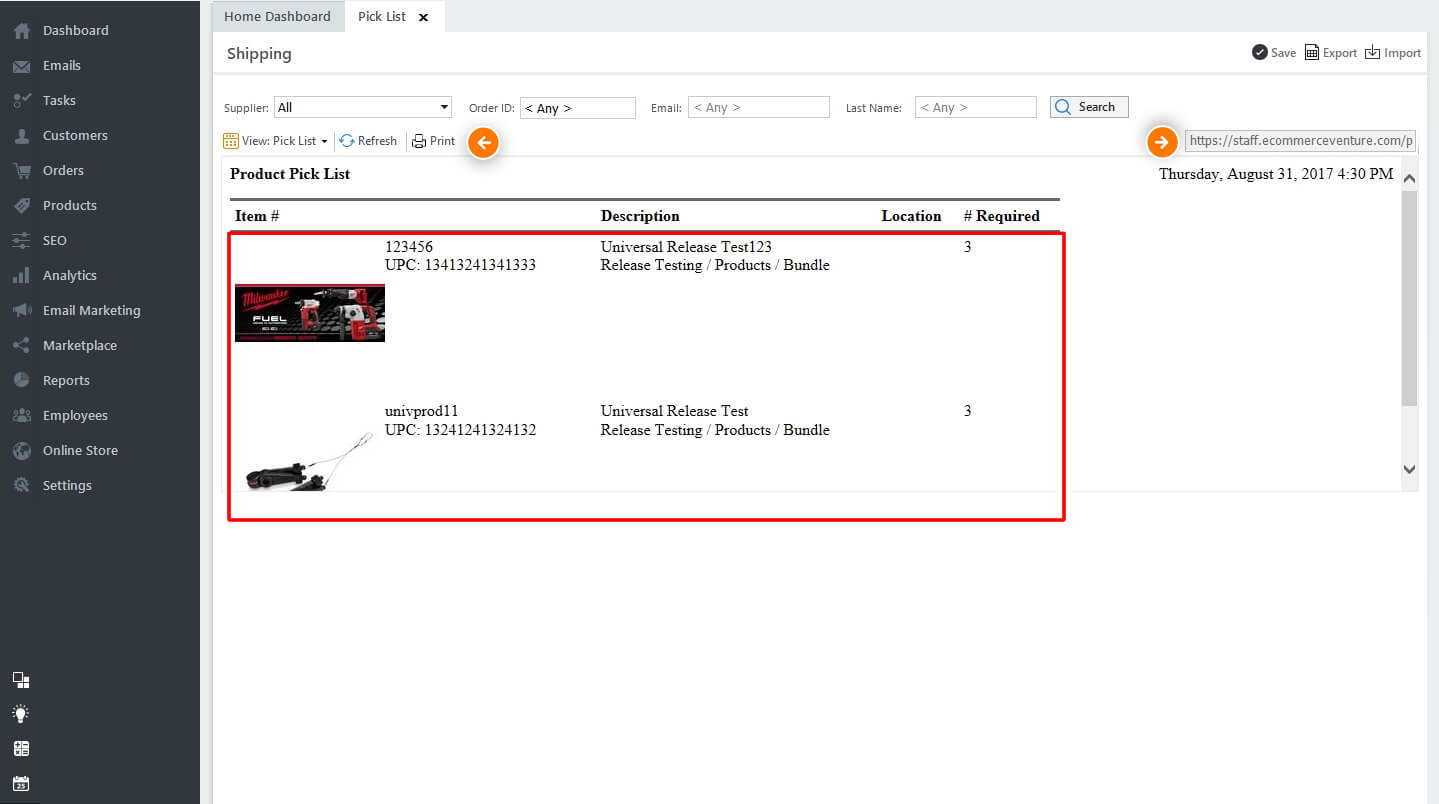
Task: Click item number univprod11
Action: [422, 411]
